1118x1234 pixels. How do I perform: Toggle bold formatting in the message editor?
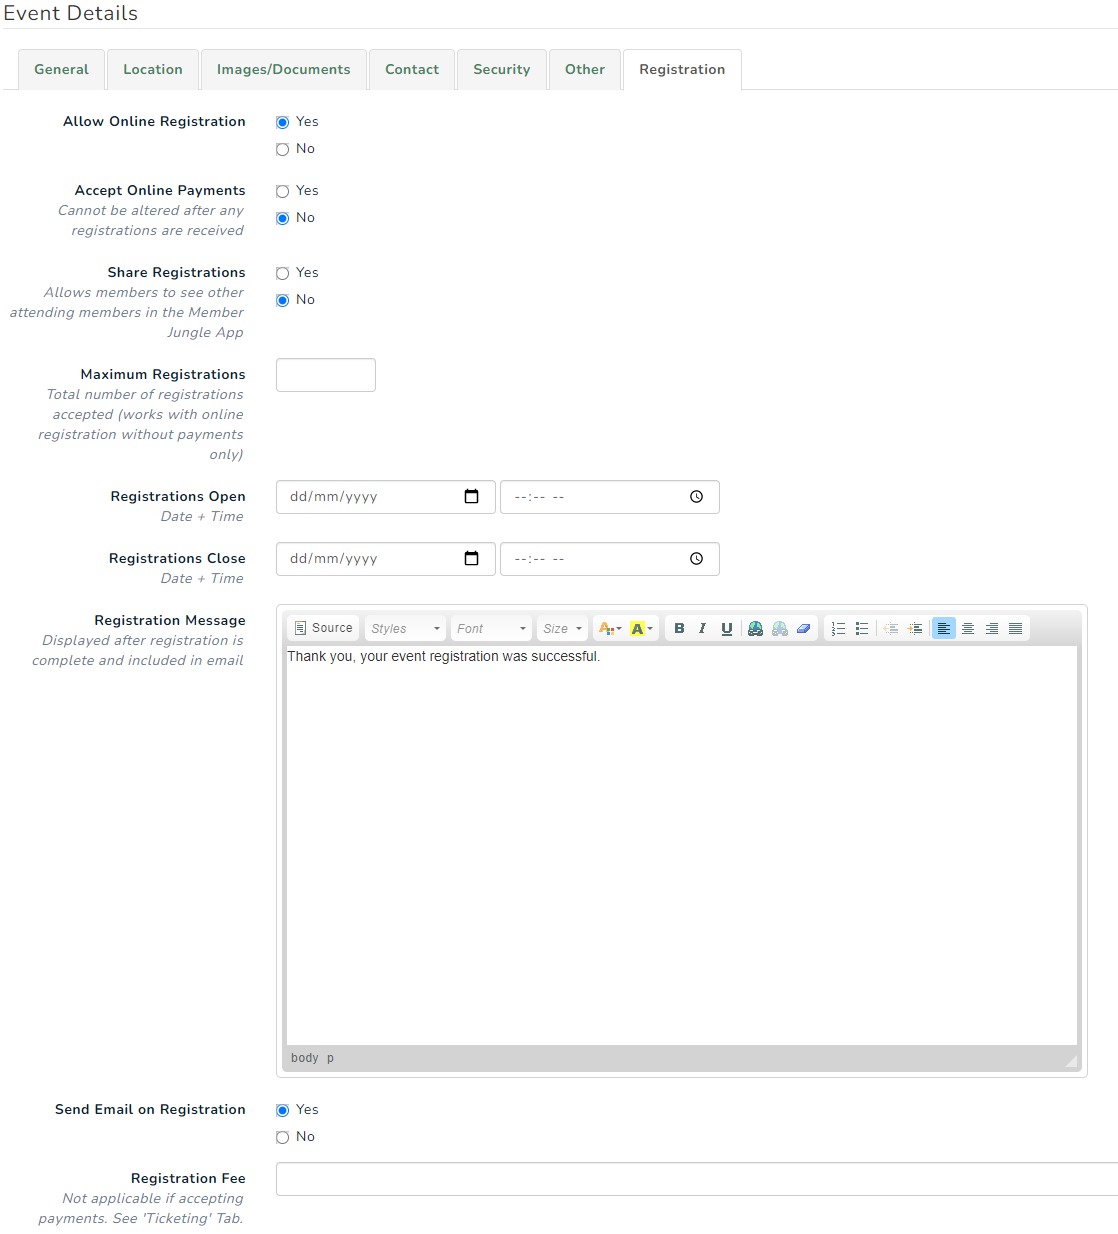point(679,628)
